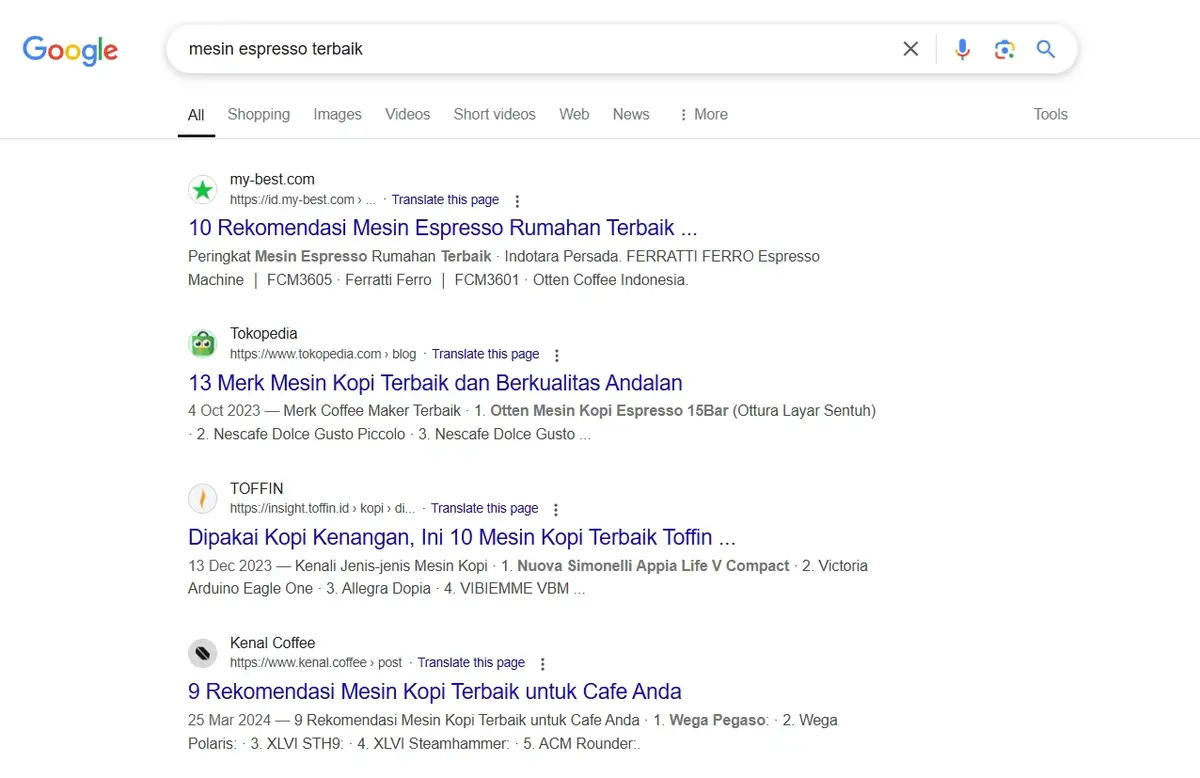Translate the Tokopedia page
The image size is (1200, 778).
pos(485,354)
